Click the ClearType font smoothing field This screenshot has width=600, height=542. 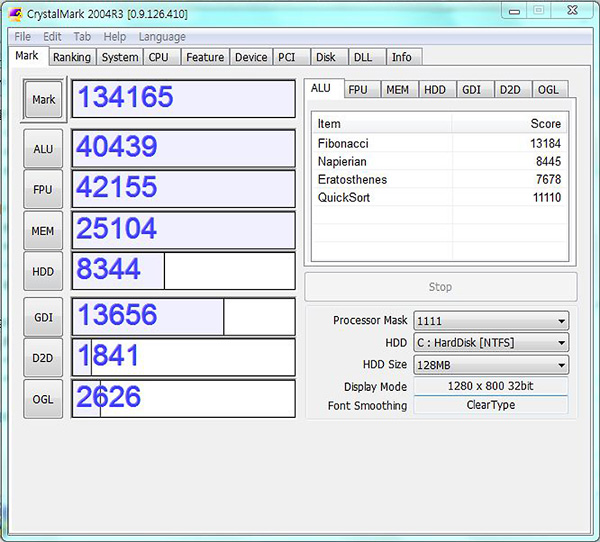click(491, 405)
